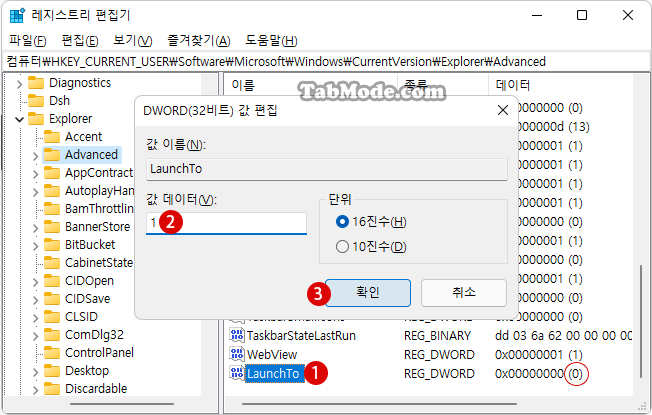Click the 취소 button in the DWORD dialog
This screenshot has height=415, width=652.
point(464,293)
